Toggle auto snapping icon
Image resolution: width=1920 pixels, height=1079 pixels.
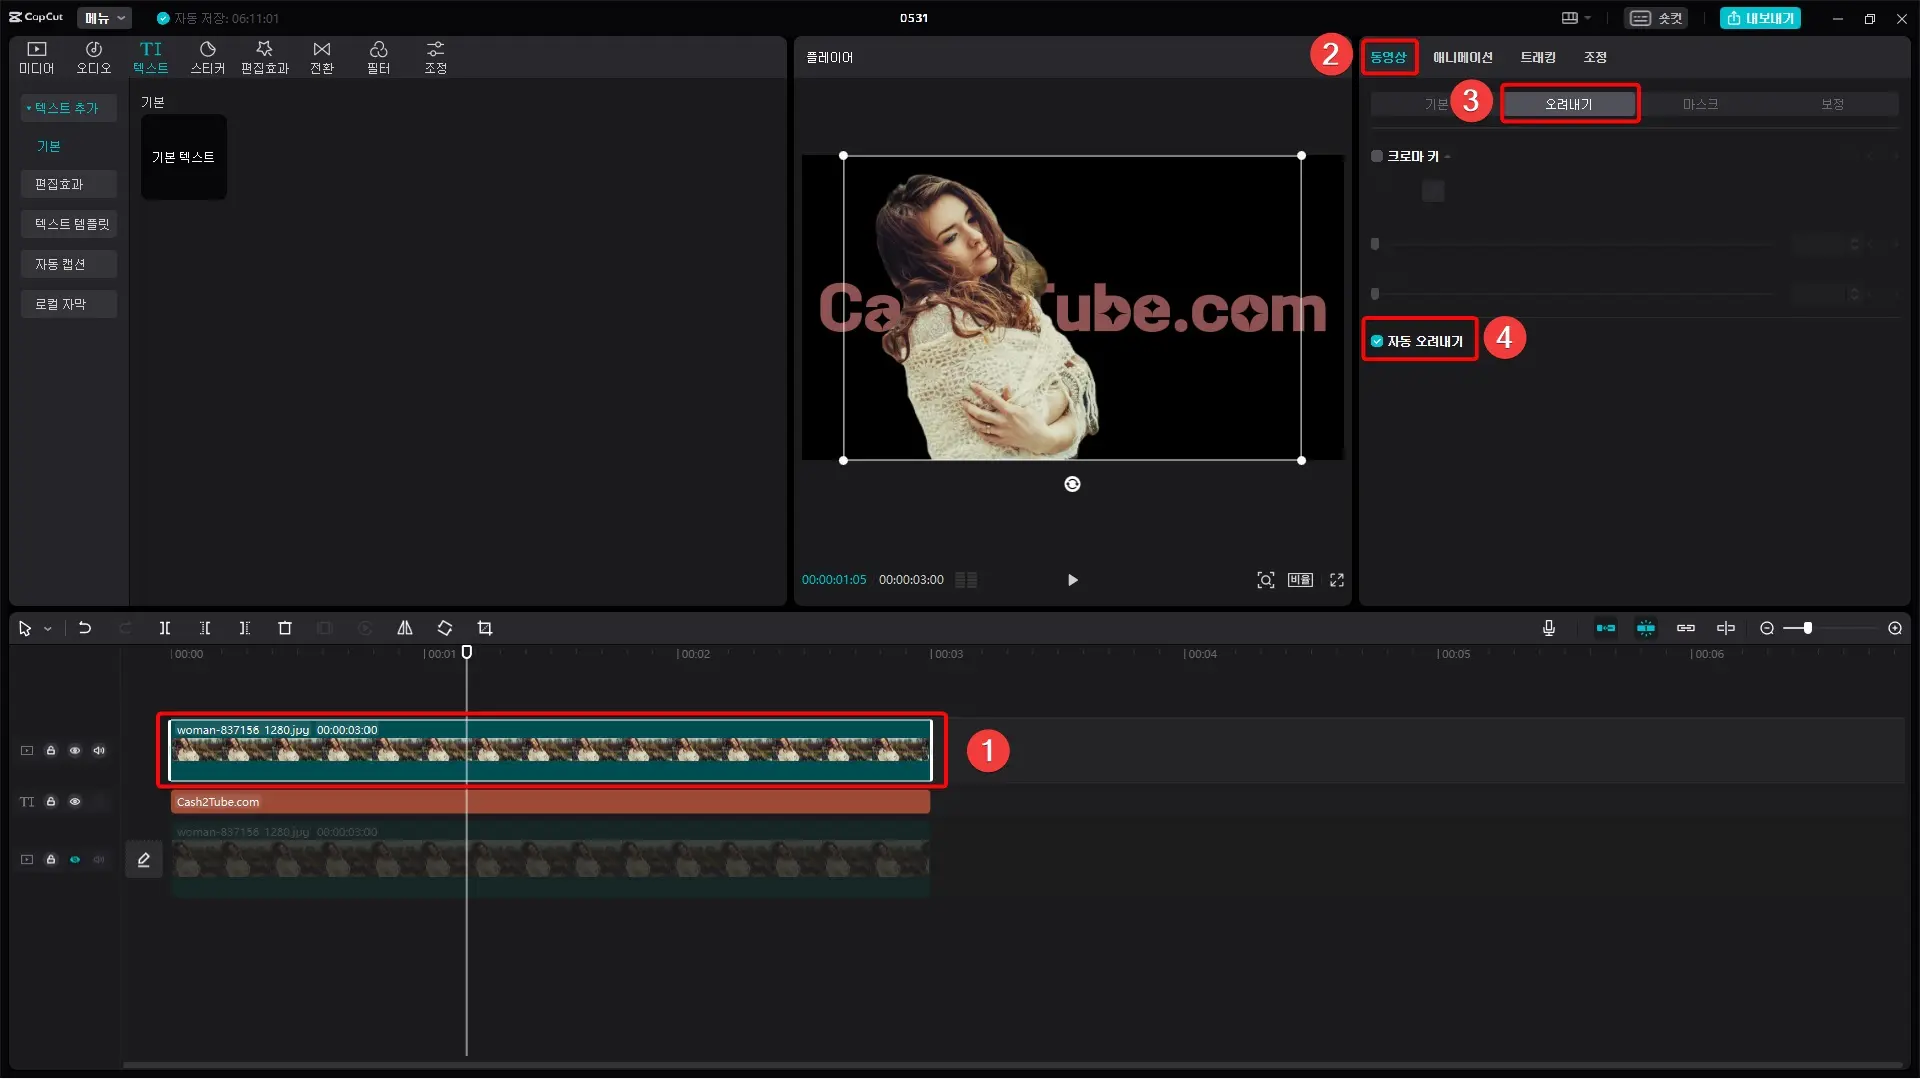point(1646,628)
